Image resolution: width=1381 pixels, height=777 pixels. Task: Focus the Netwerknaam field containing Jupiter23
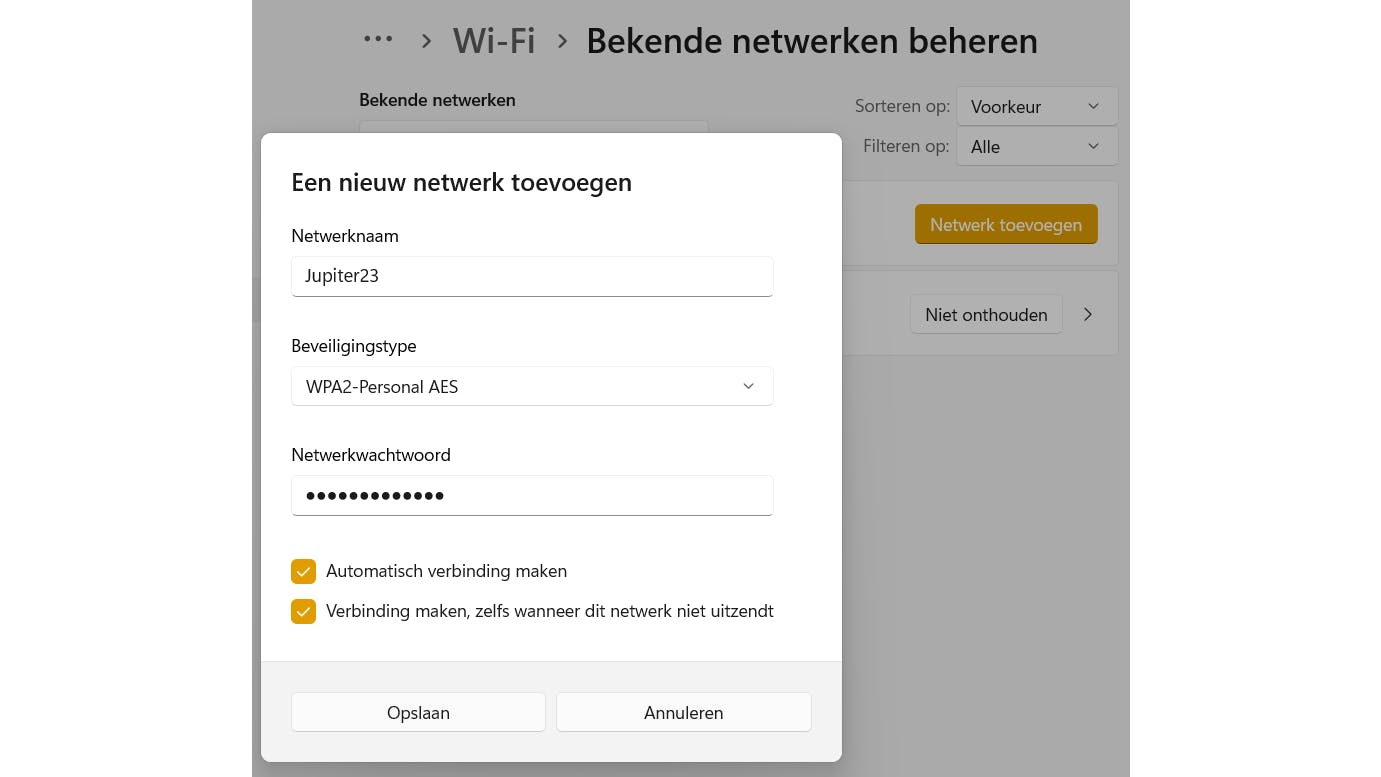pos(532,276)
